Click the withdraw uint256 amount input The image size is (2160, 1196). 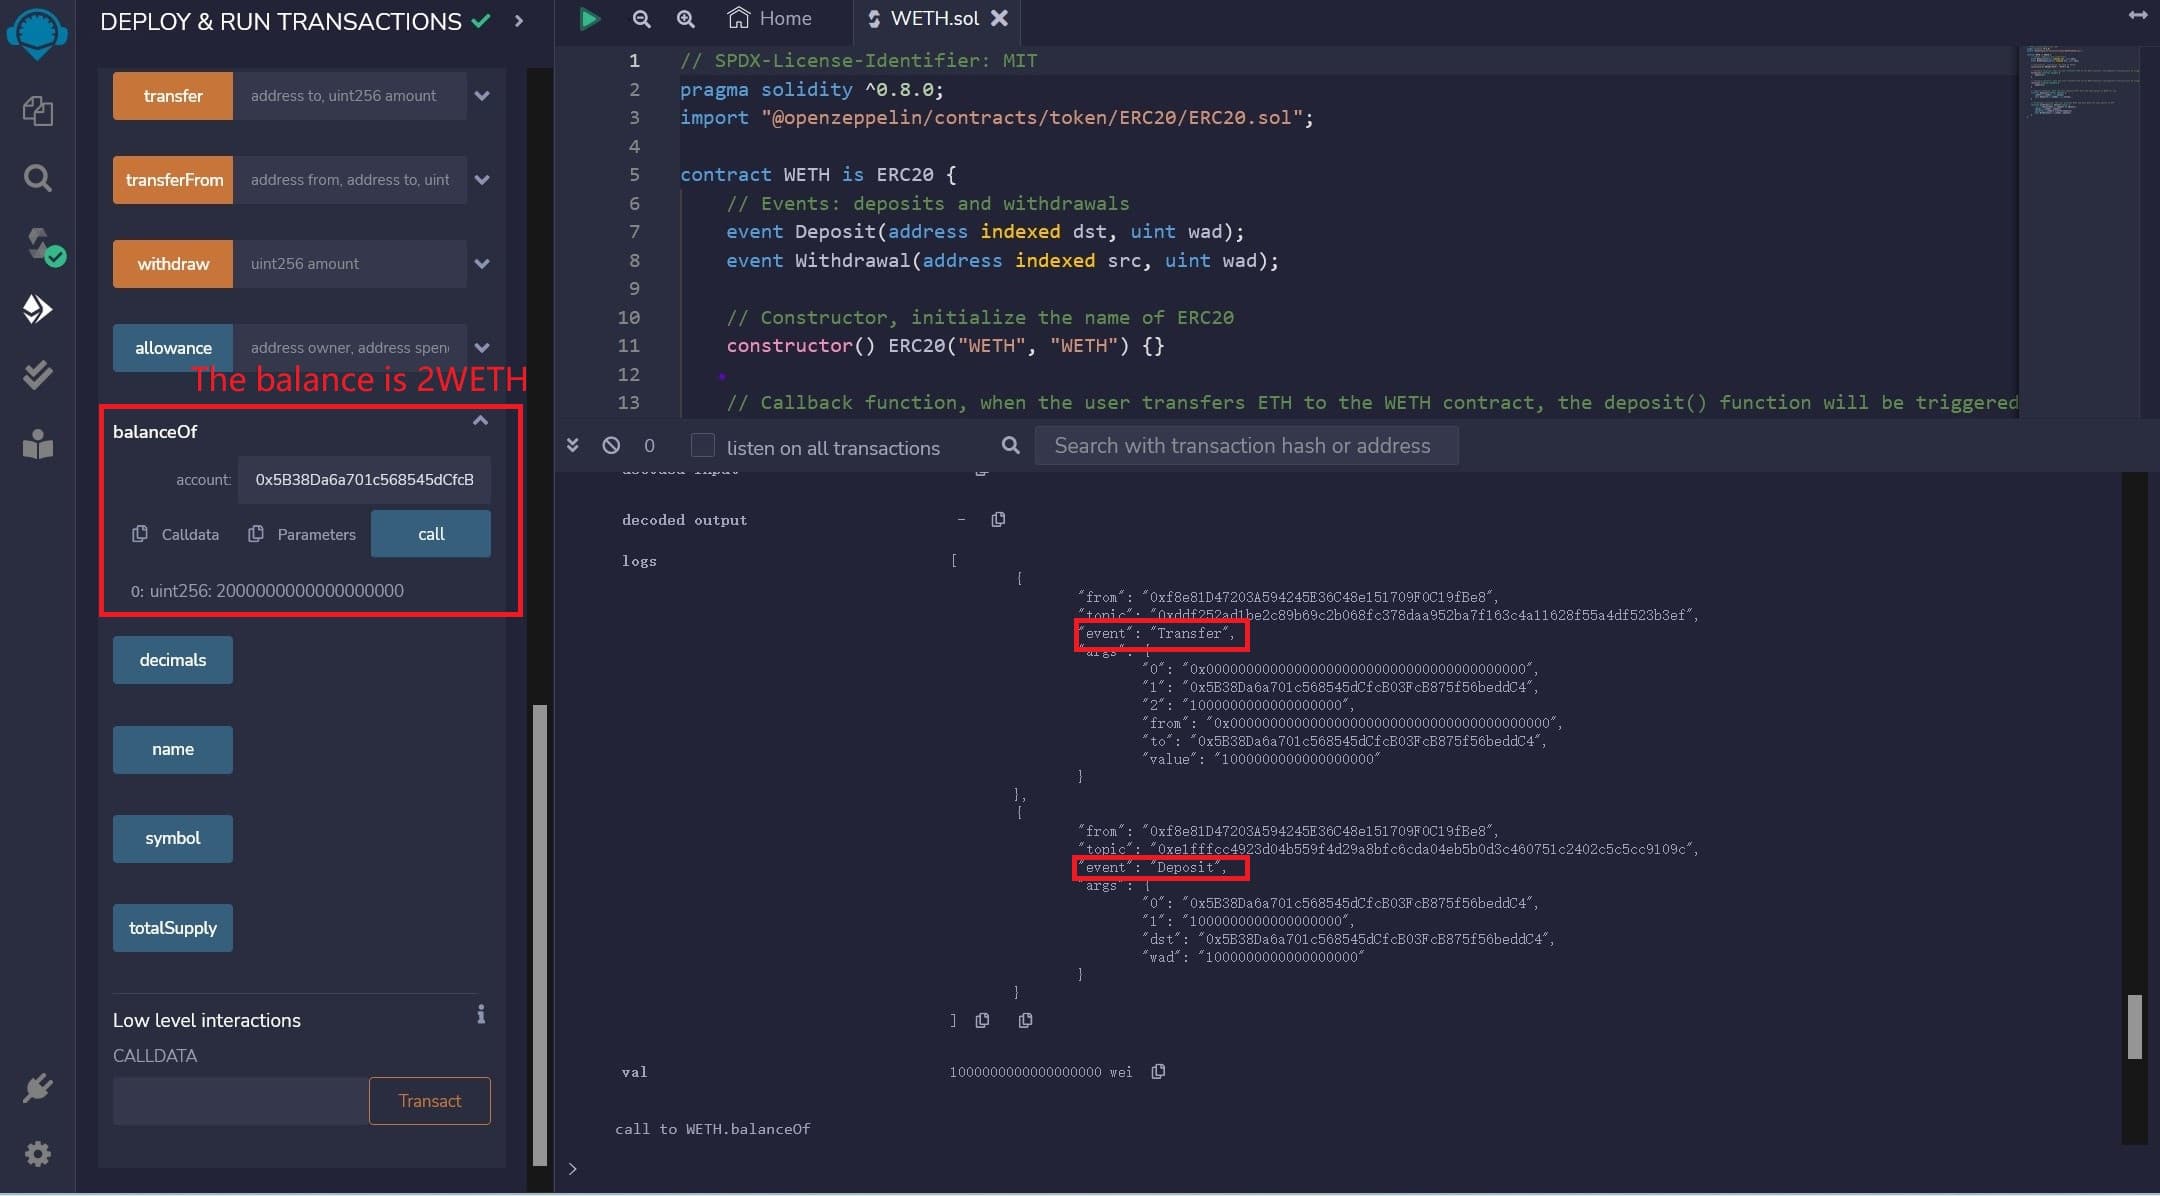(x=350, y=264)
